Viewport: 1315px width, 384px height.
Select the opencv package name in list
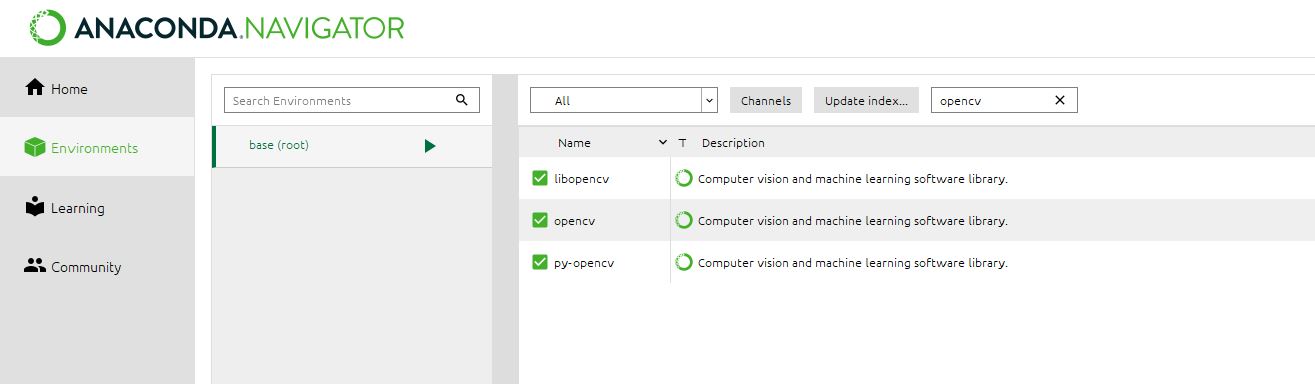(574, 221)
